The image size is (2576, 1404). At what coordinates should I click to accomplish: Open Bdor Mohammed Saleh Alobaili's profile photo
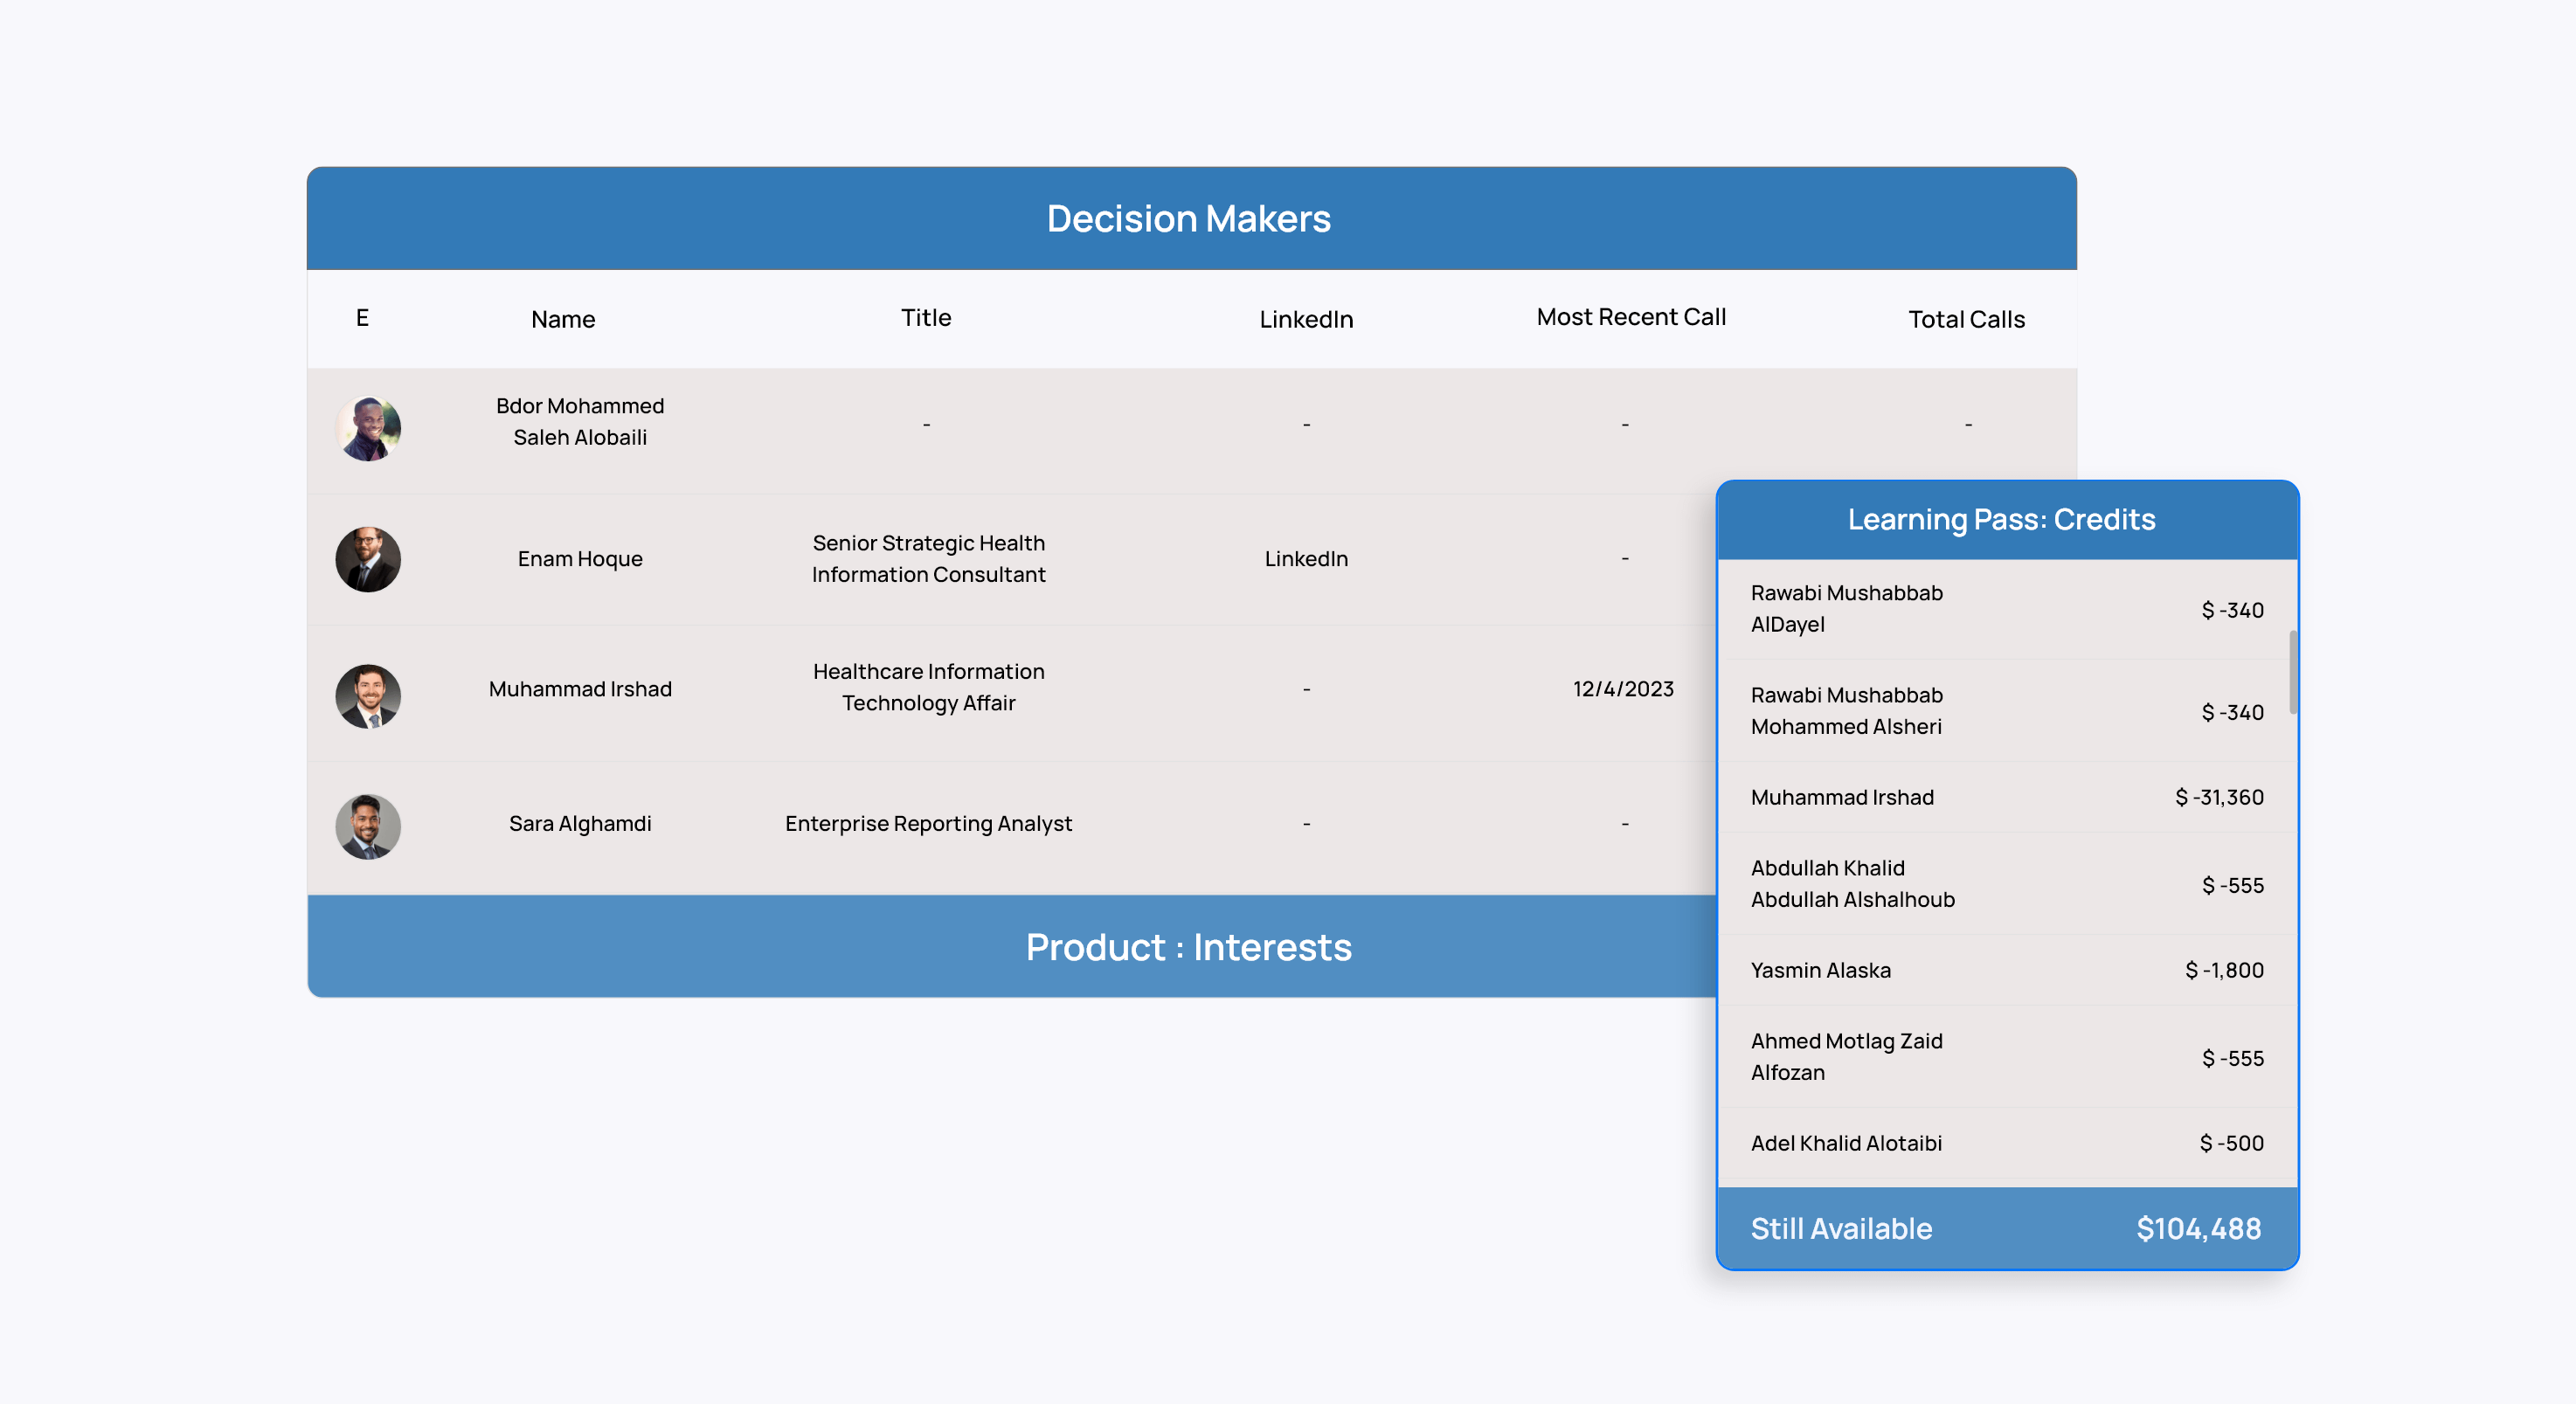coord(367,428)
